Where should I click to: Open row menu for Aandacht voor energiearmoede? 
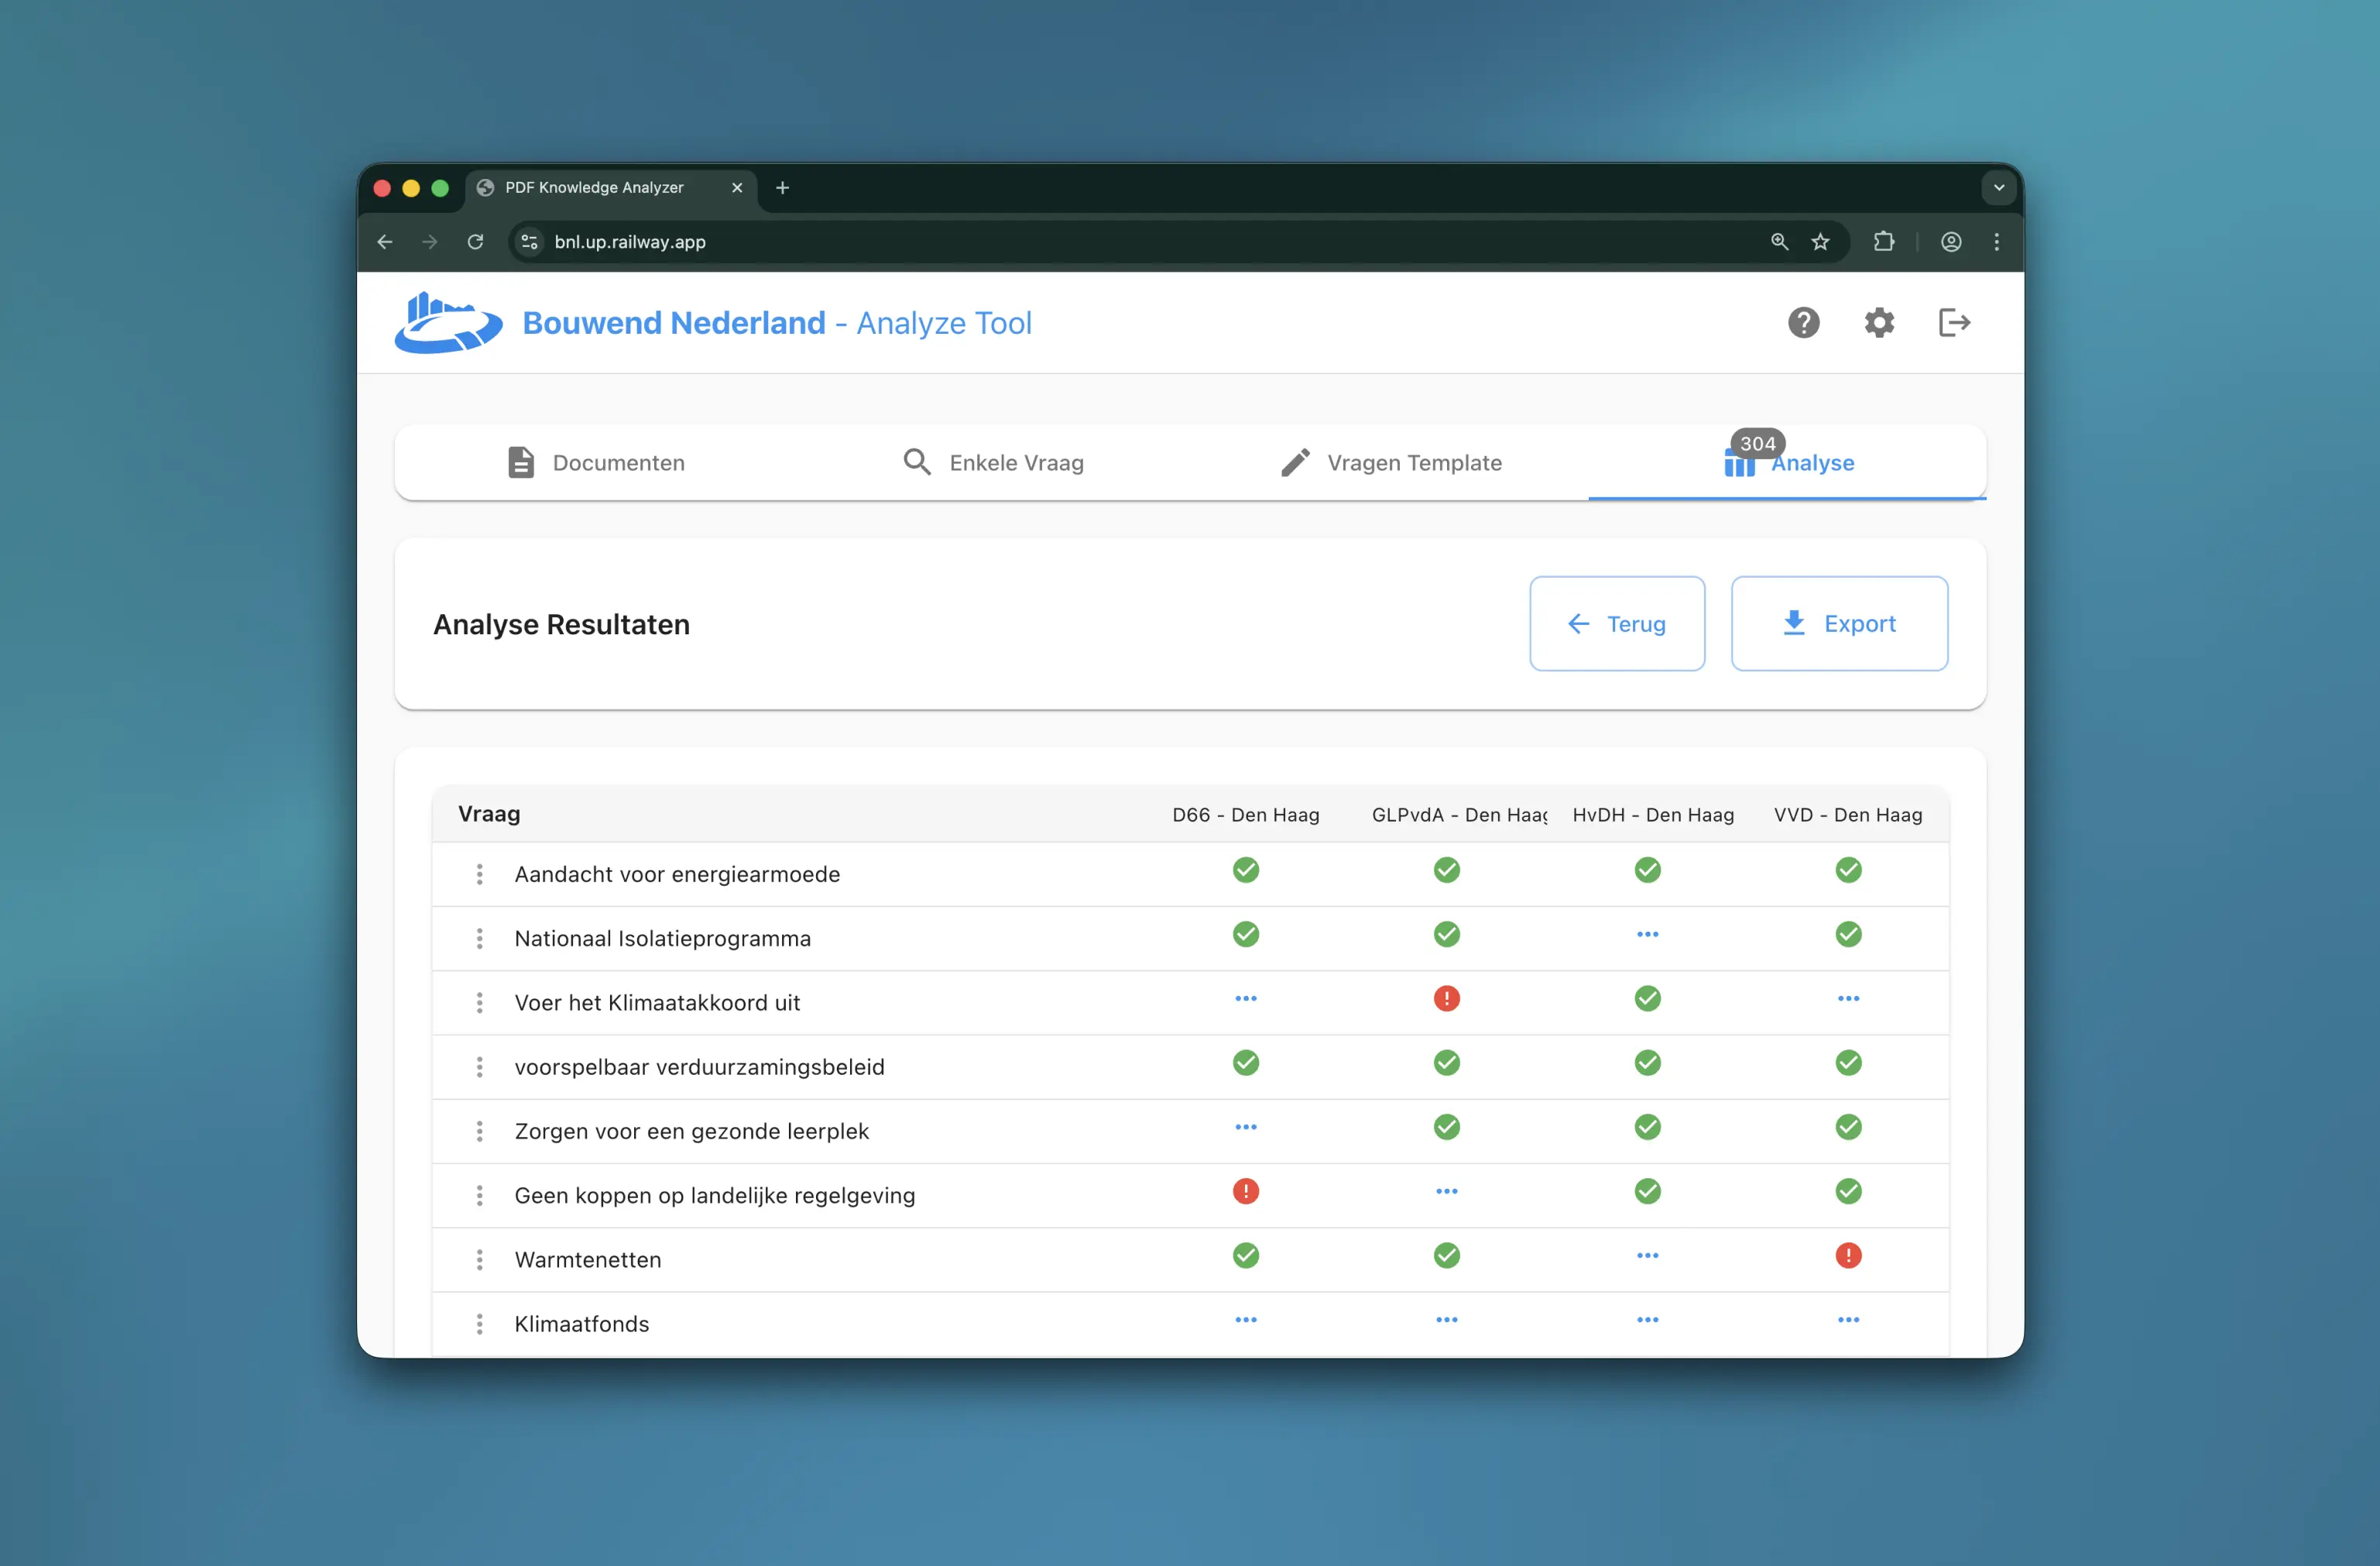point(480,874)
